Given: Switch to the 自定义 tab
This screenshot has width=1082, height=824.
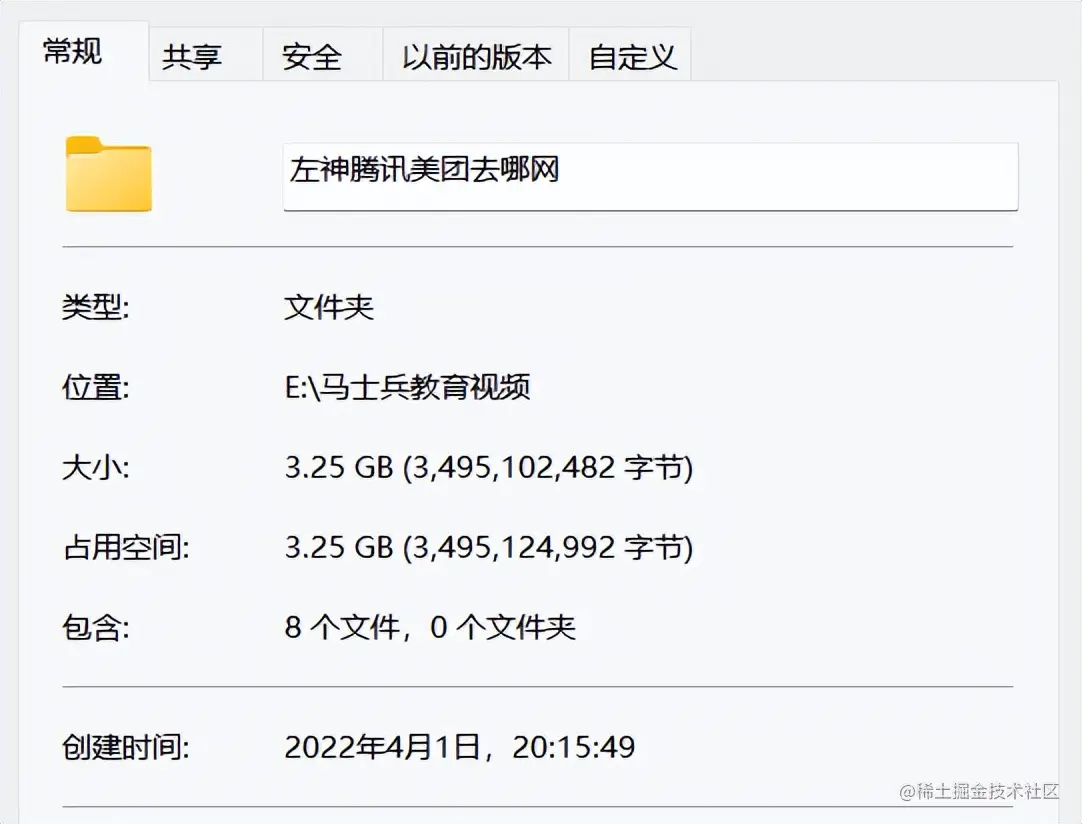Looking at the screenshot, I should [x=632, y=55].
